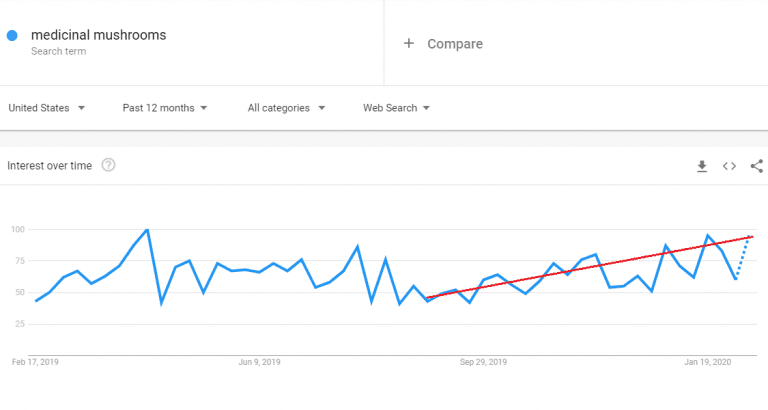Click the Feb 17, 2019 axis label
The width and height of the screenshot is (768, 410).
click(x=35, y=362)
